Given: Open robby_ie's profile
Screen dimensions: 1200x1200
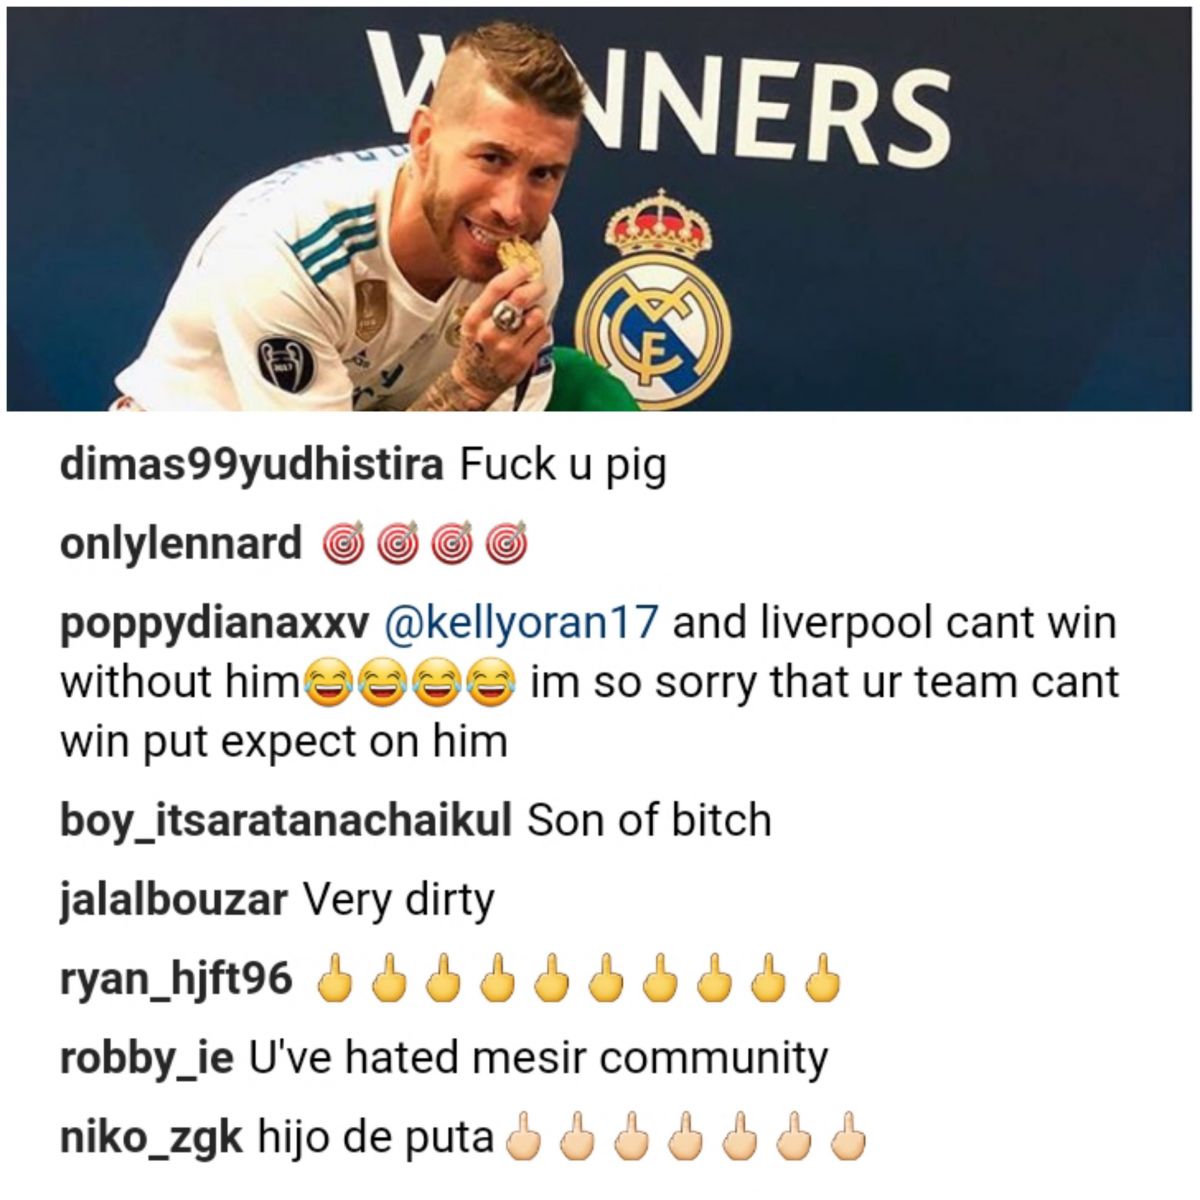Looking at the screenshot, I should pyautogui.click(x=147, y=1059).
